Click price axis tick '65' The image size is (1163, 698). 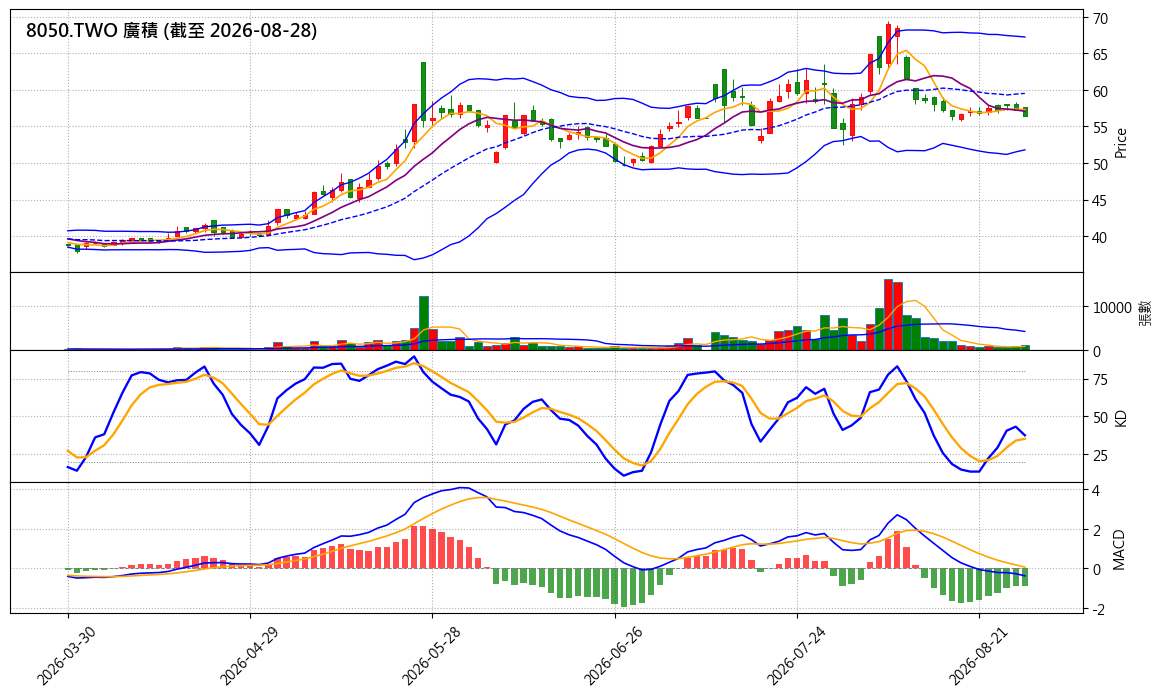(1100, 55)
